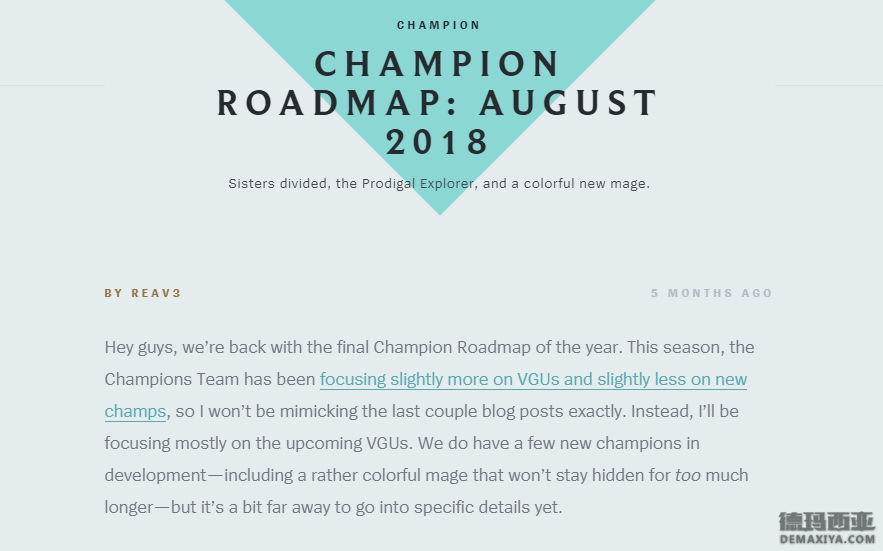Click "colorful new mage" in the subtitle
Image resolution: width=883 pixels, height=551 pixels.
tap(586, 184)
